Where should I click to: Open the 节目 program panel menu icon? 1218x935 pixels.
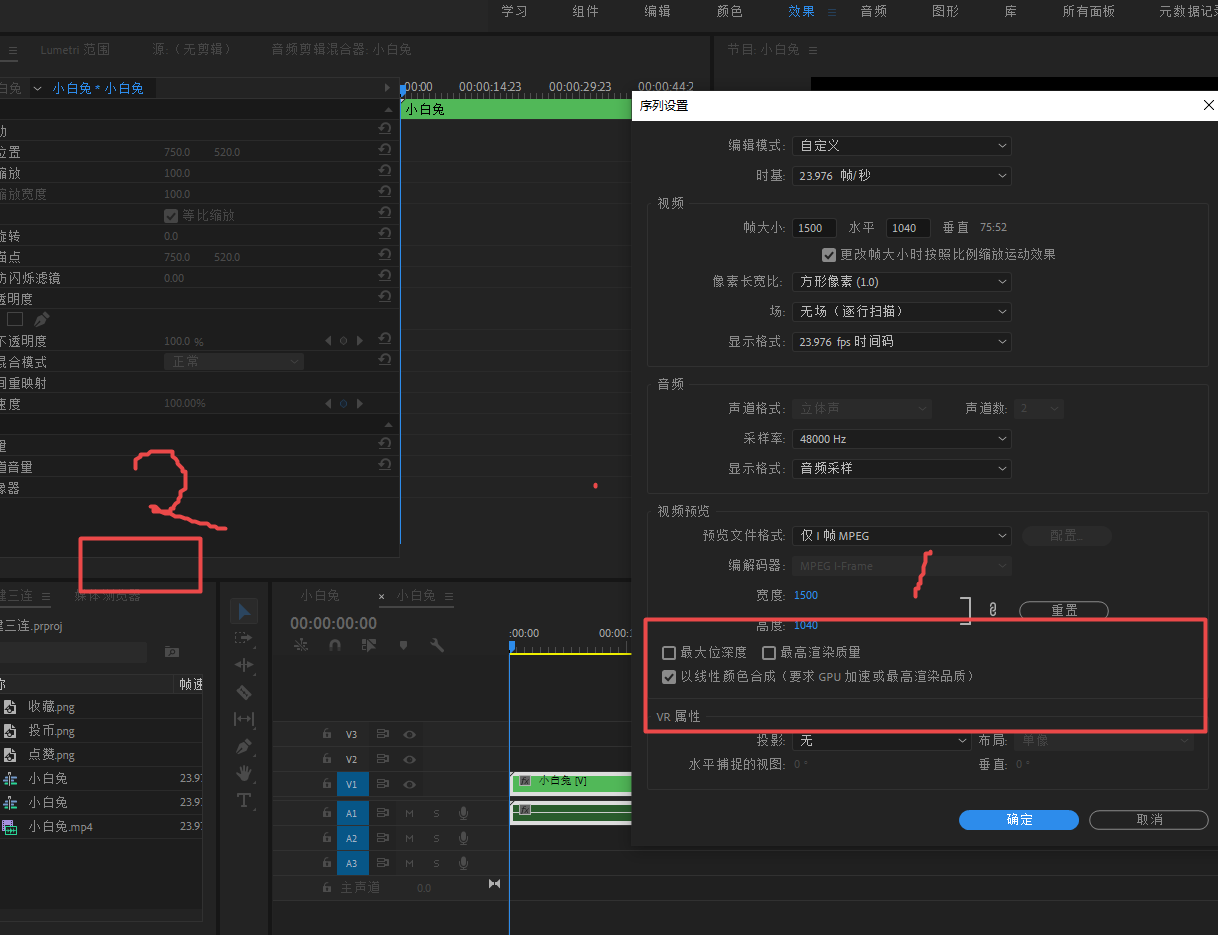(x=812, y=49)
